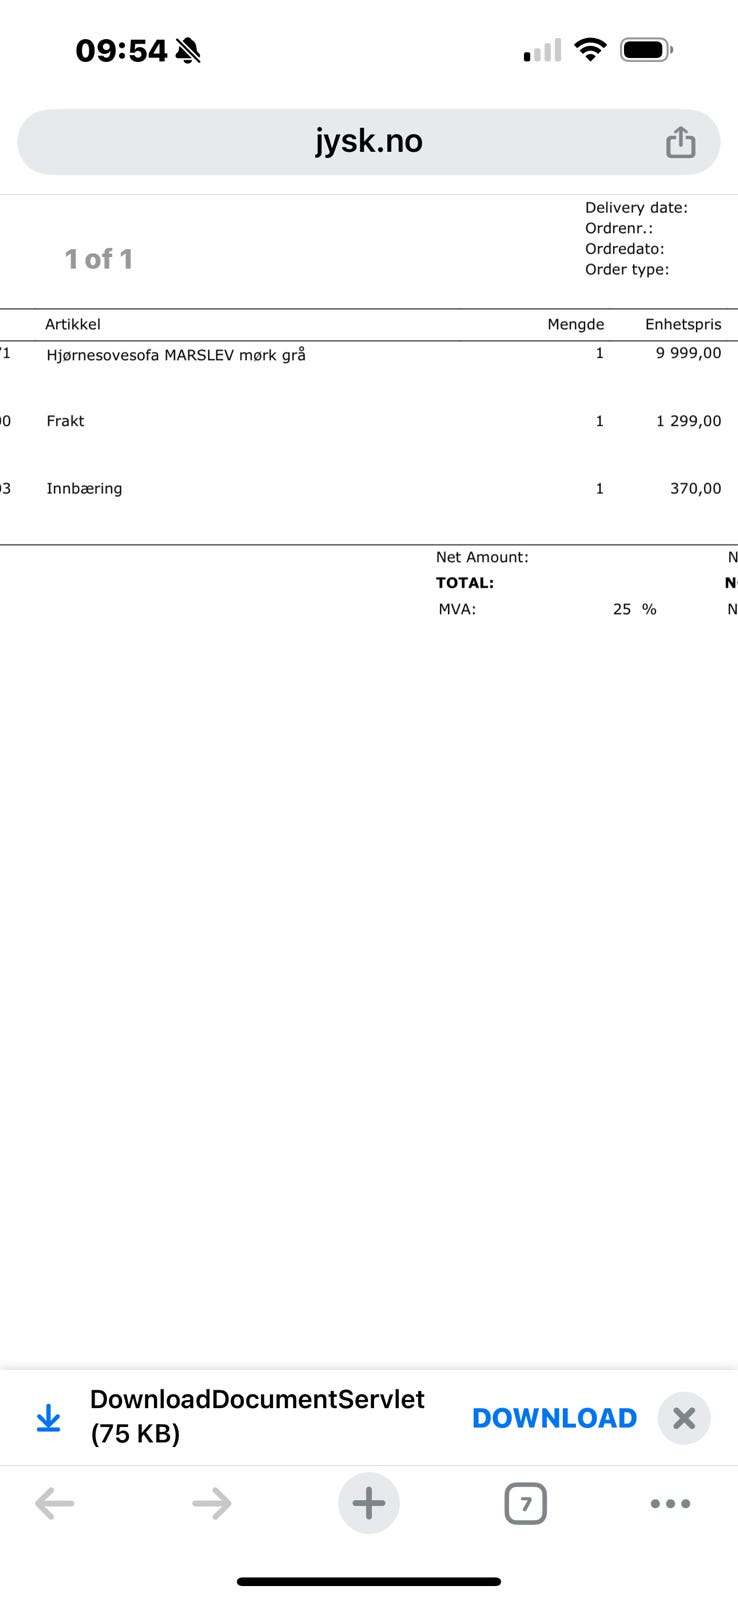The width and height of the screenshot is (738, 1600).
Task: Tap the 09:54 clock in status bar
Action: click(x=121, y=50)
